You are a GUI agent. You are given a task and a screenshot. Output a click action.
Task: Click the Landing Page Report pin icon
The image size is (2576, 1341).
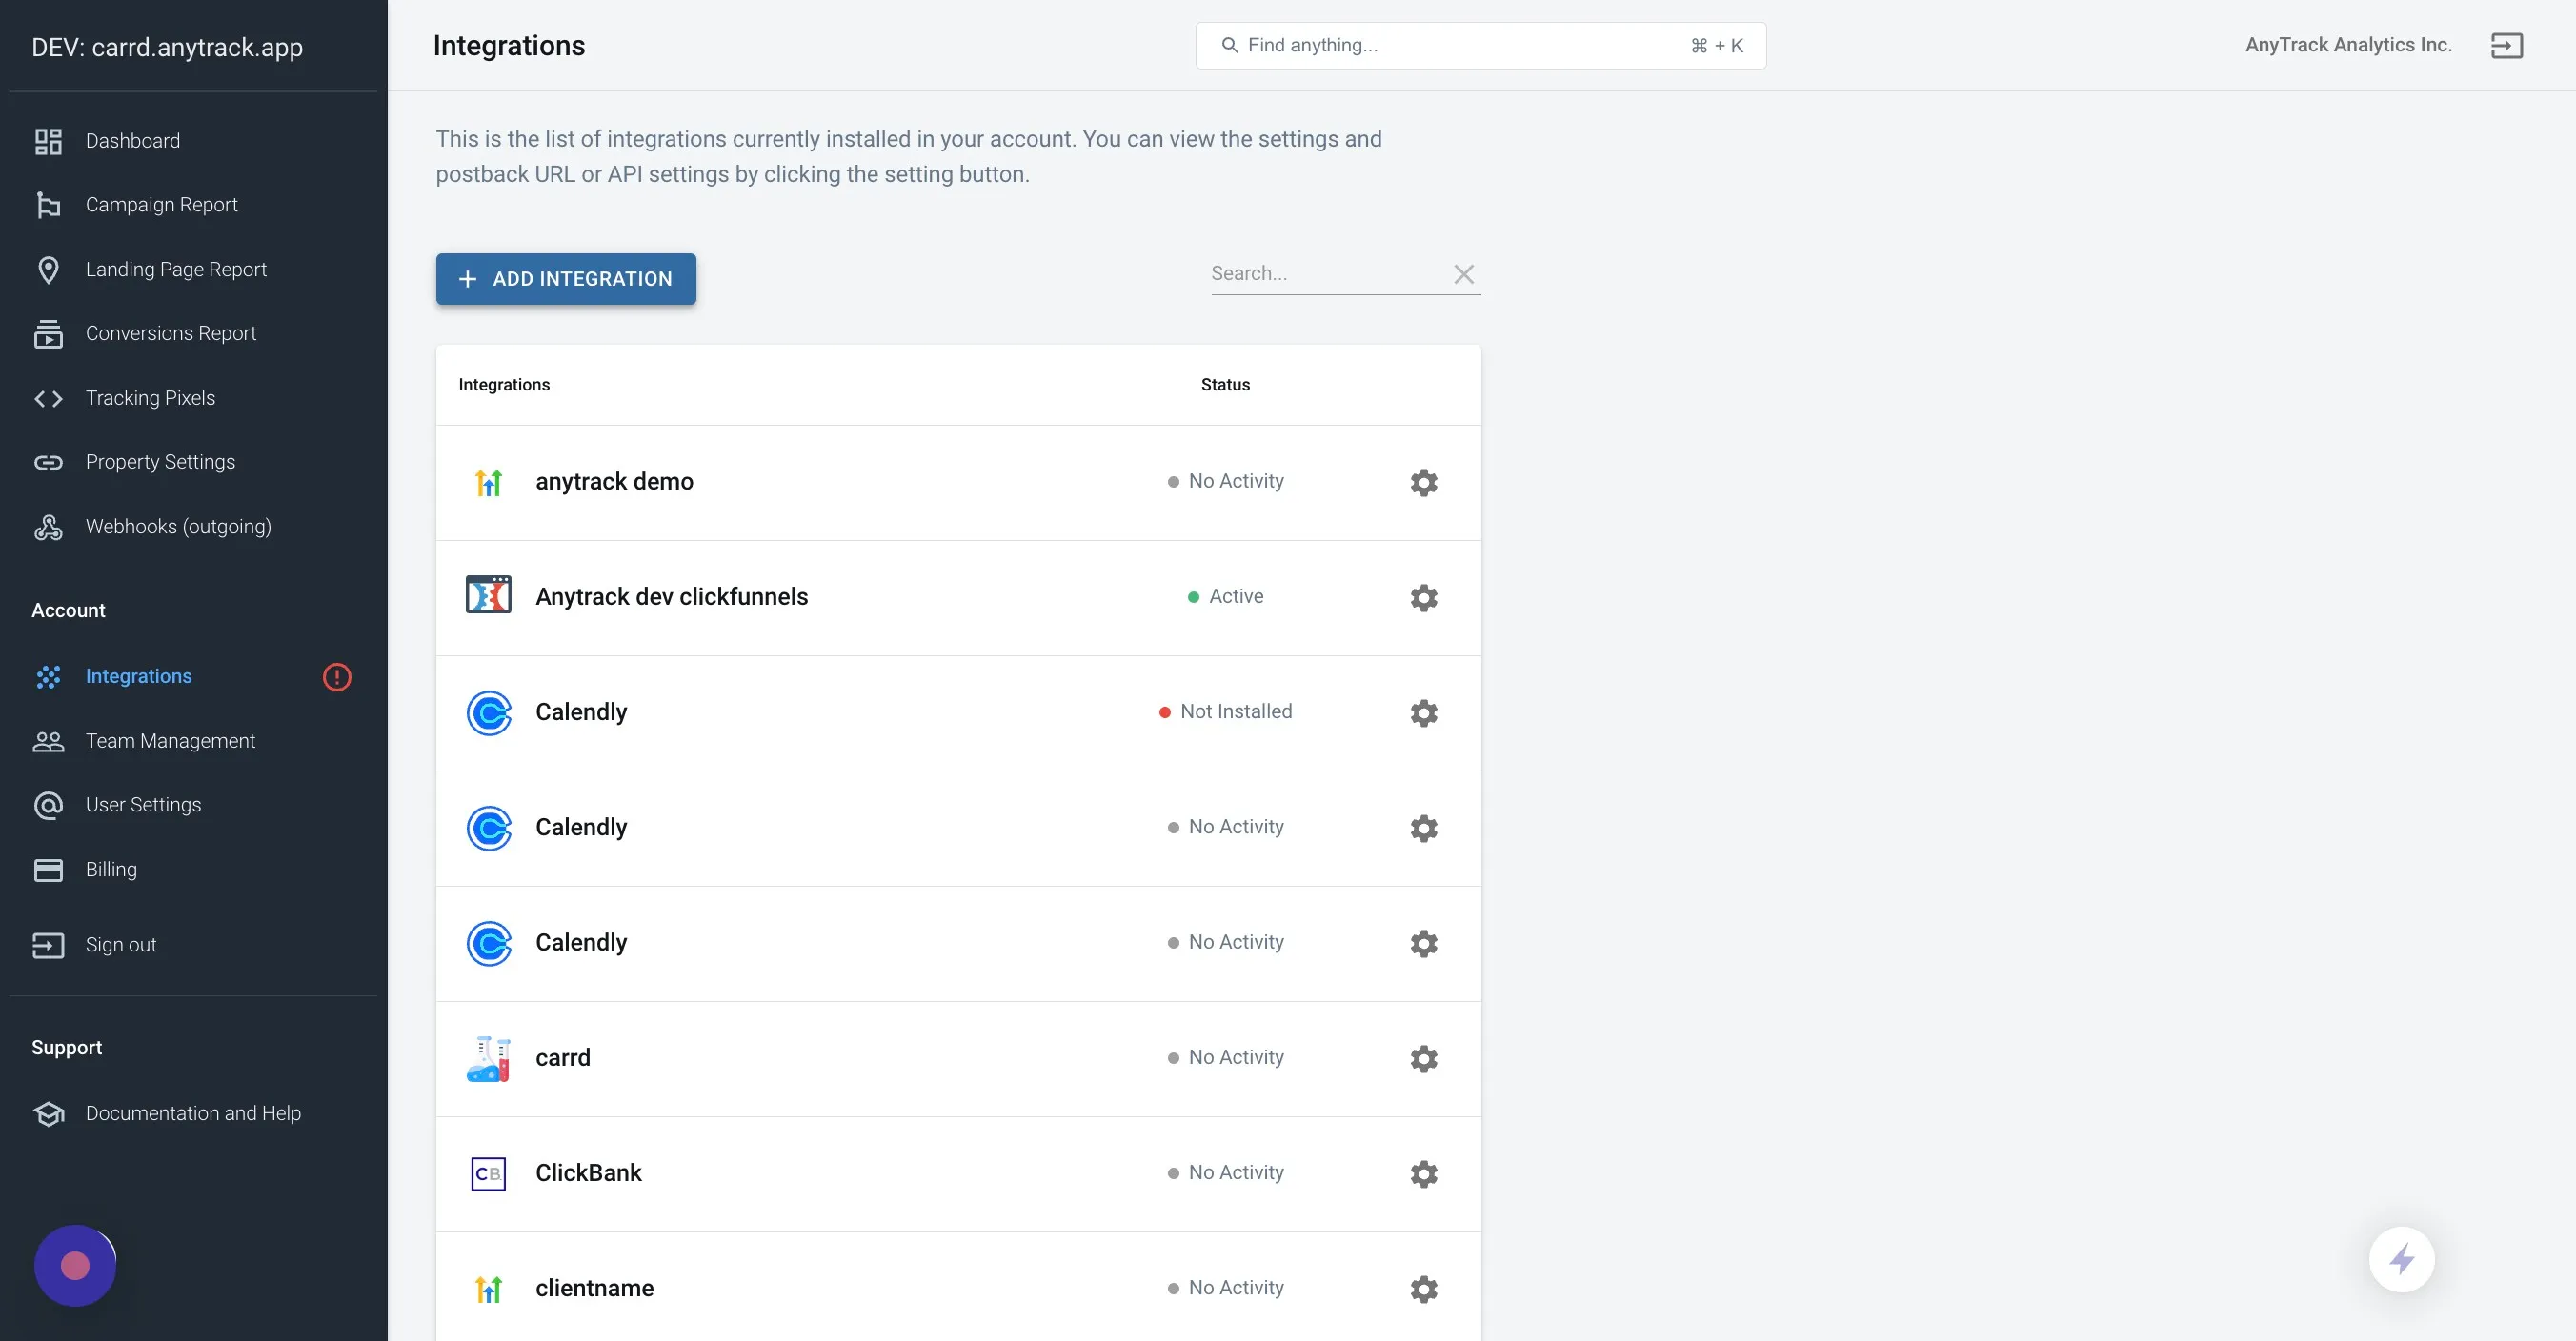point(48,270)
